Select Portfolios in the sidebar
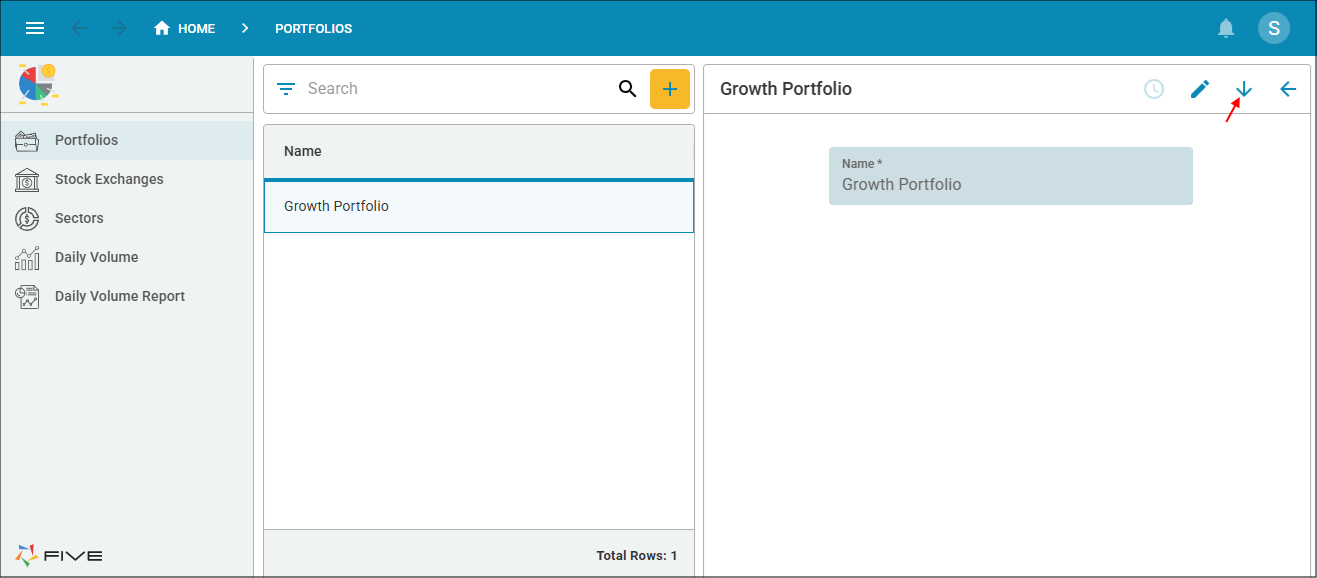1317x578 pixels. click(86, 140)
